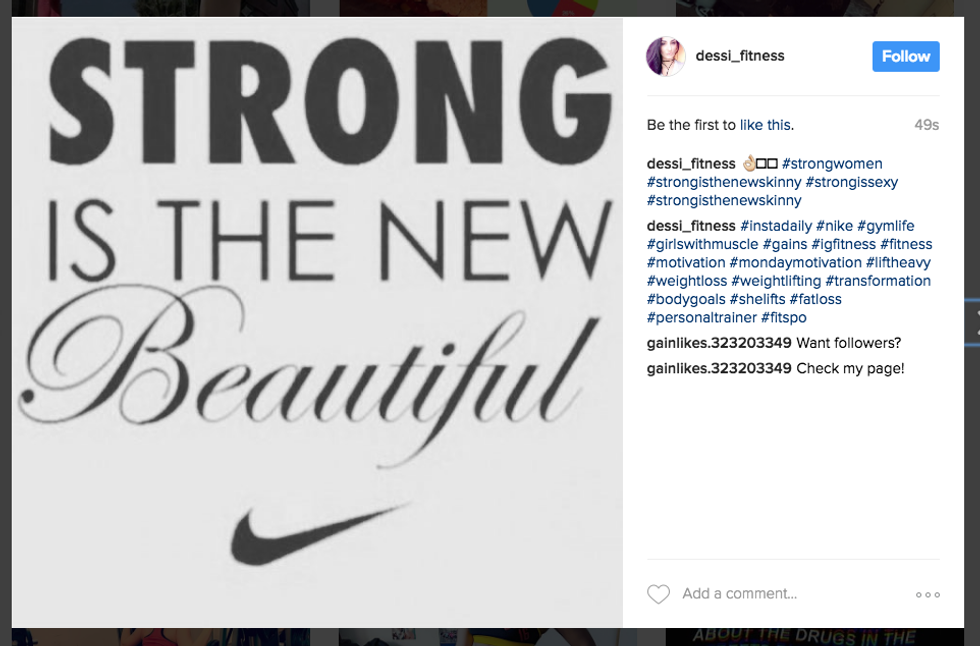Open the #transformation hashtag
This screenshot has width=980, height=646.
tap(878, 281)
